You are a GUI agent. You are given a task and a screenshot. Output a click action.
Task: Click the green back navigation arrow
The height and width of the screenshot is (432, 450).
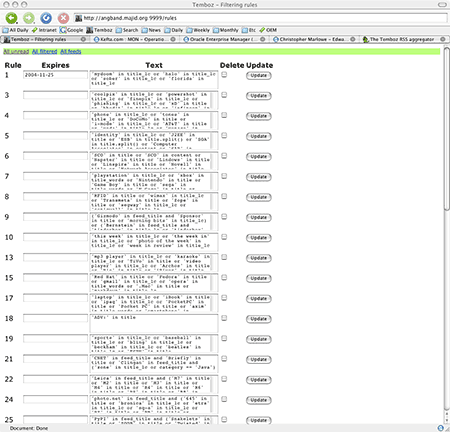(x=11, y=18)
